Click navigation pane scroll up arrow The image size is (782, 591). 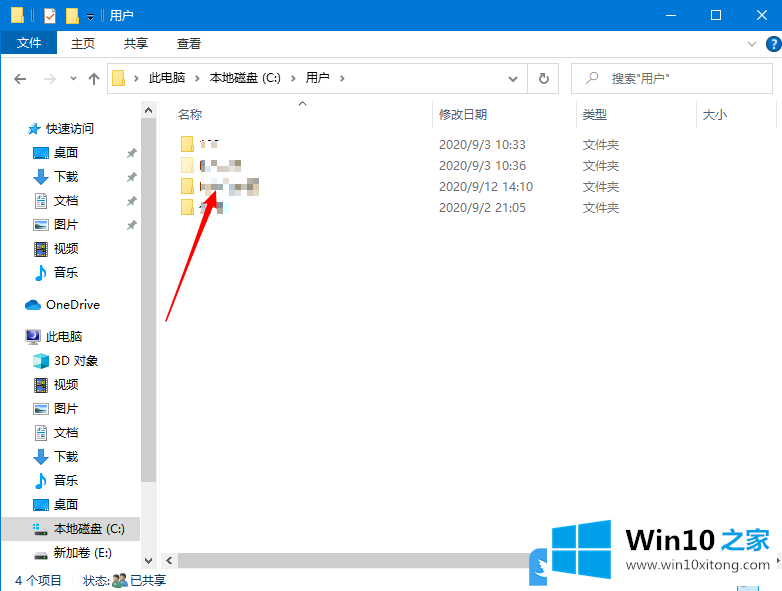coord(148,110)
